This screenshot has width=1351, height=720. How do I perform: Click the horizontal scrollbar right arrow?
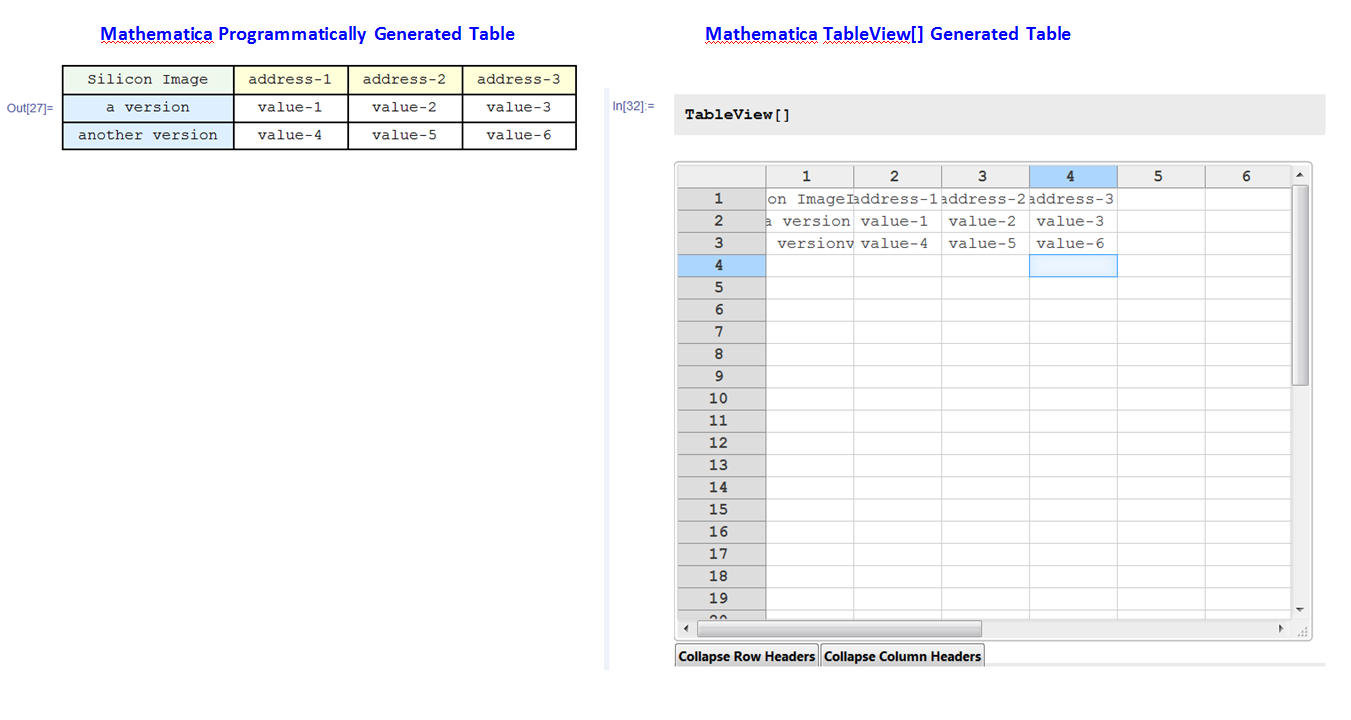(x=1281, y=628)
